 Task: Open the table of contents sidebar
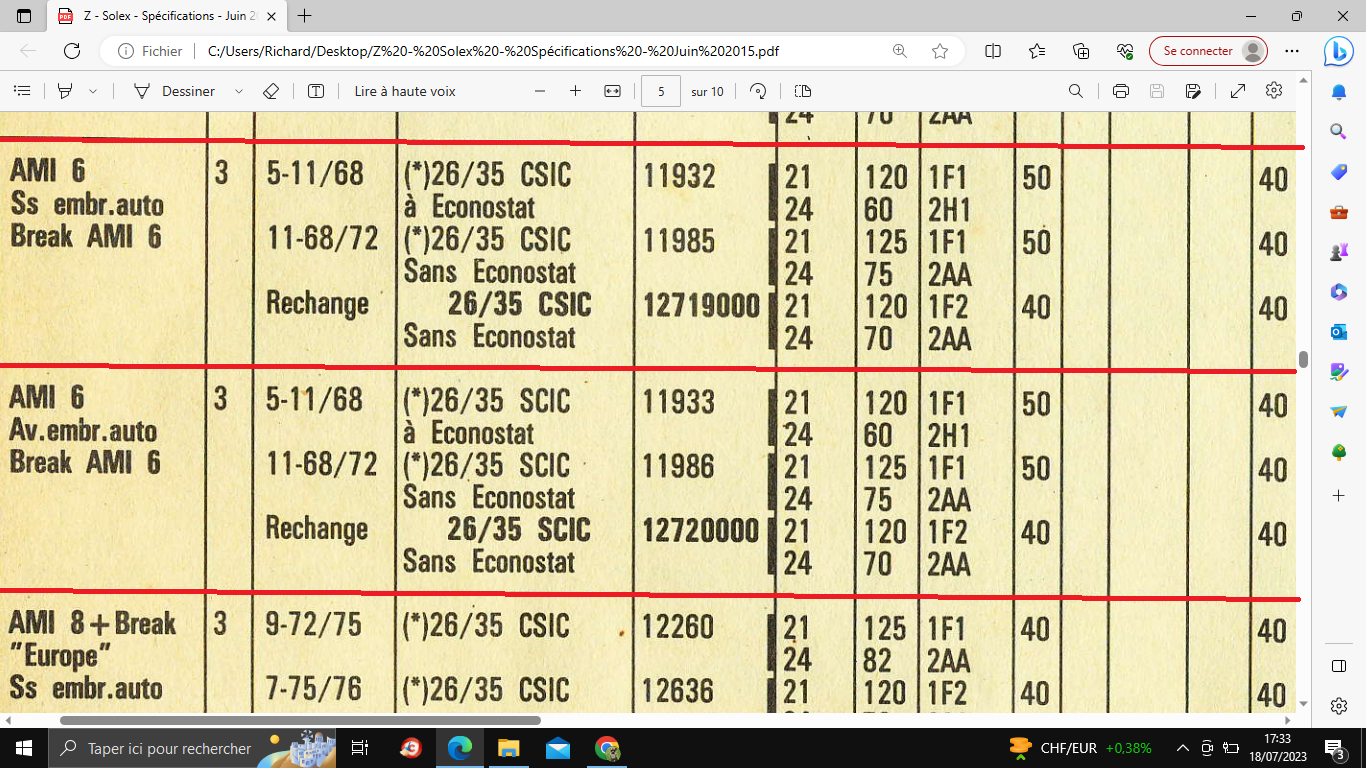coord(21,91)
